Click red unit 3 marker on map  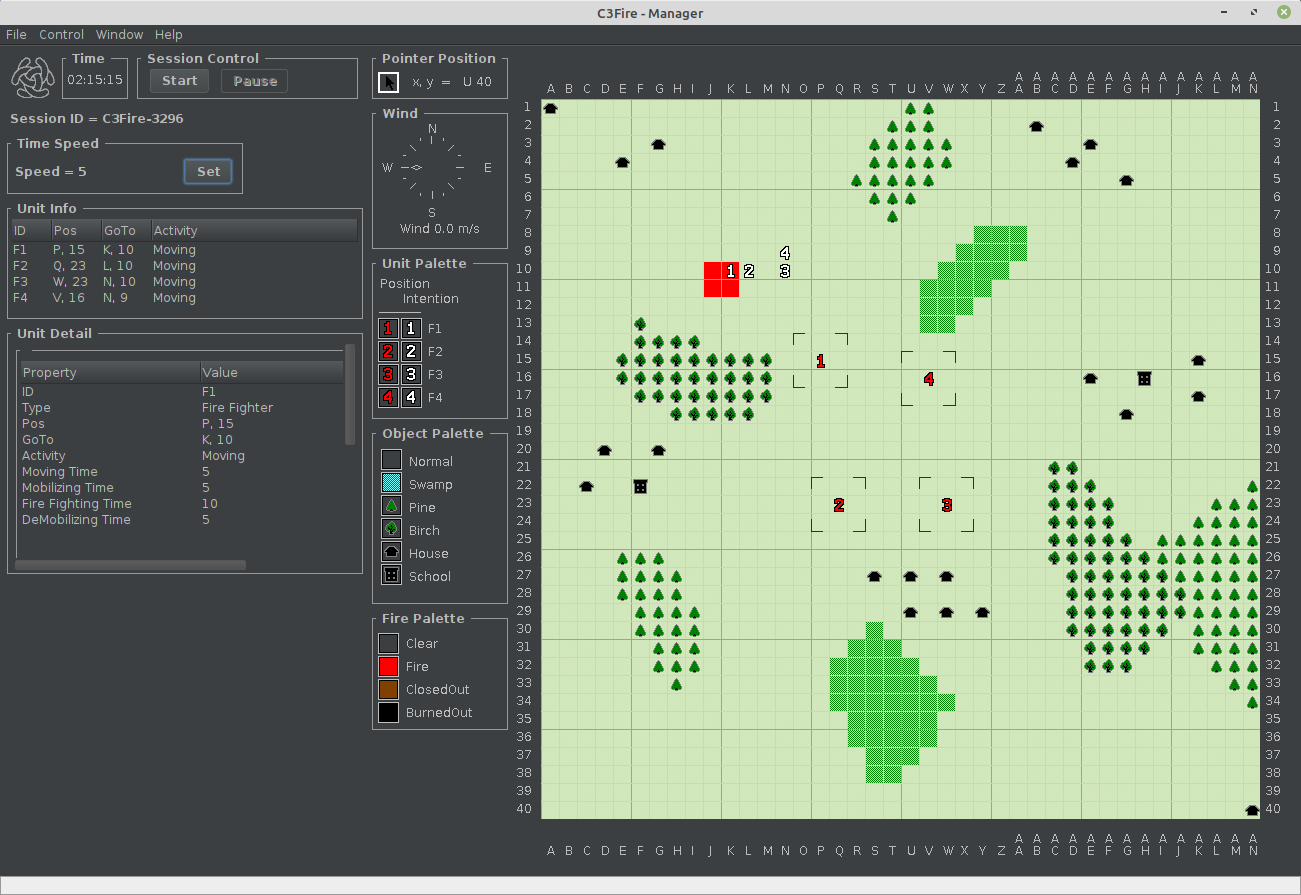tap(947, 505)
